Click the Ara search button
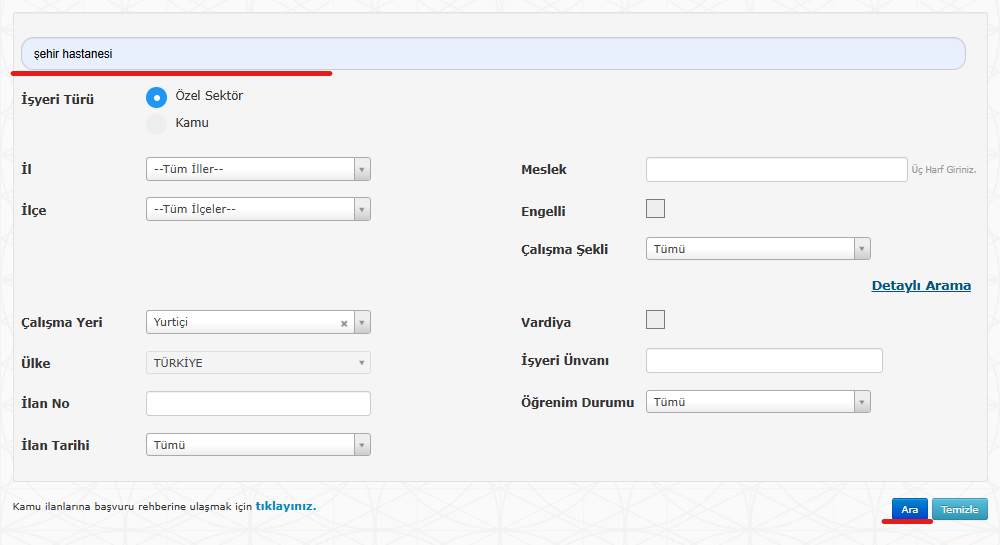Viewport: 1000px width, 545px height. pyautogui.click(x=909, y=509)
